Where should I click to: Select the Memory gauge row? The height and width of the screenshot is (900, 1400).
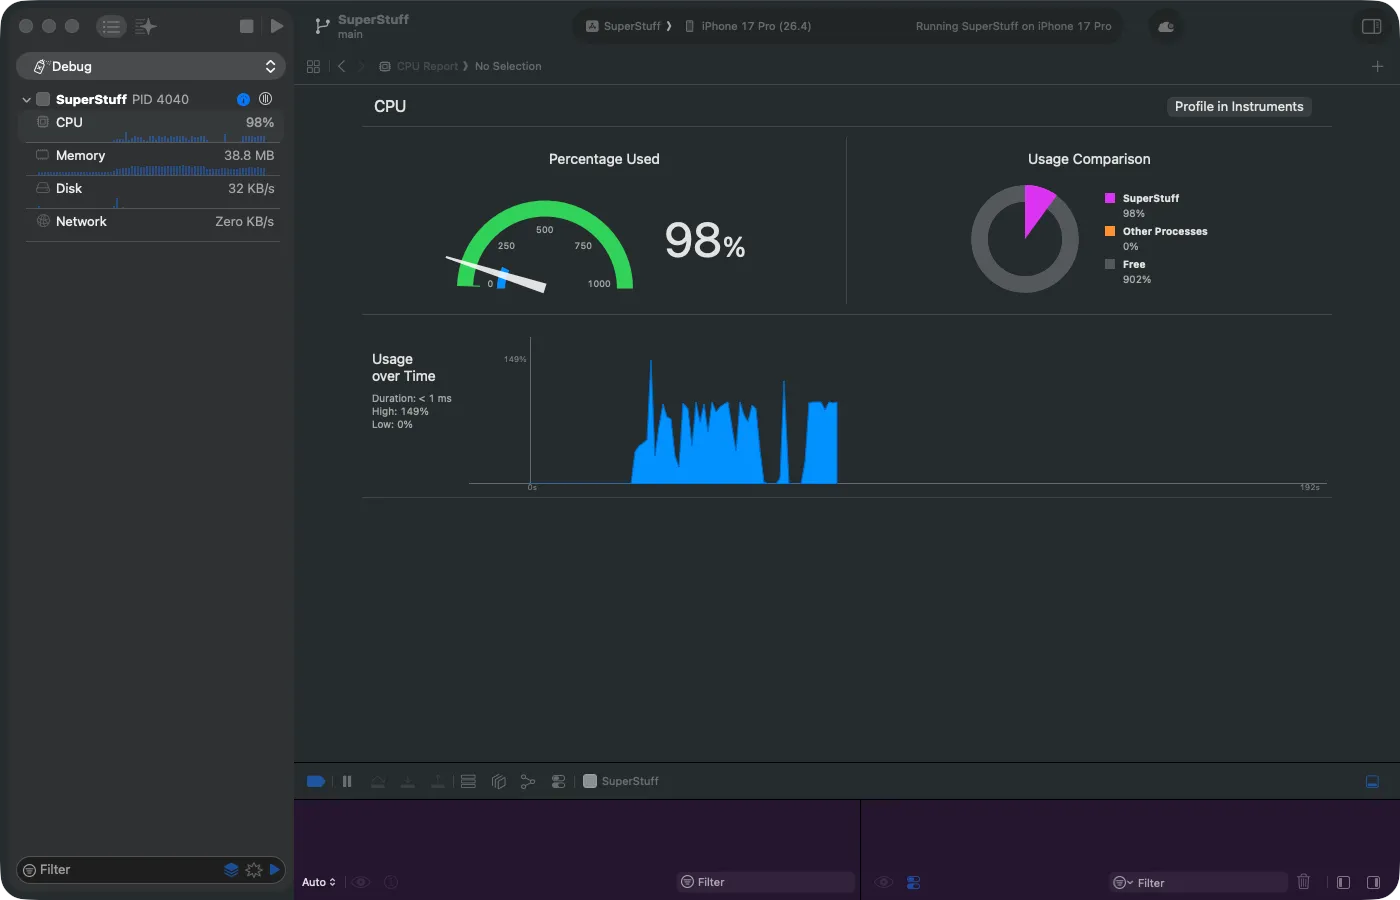tap(151, 159)
